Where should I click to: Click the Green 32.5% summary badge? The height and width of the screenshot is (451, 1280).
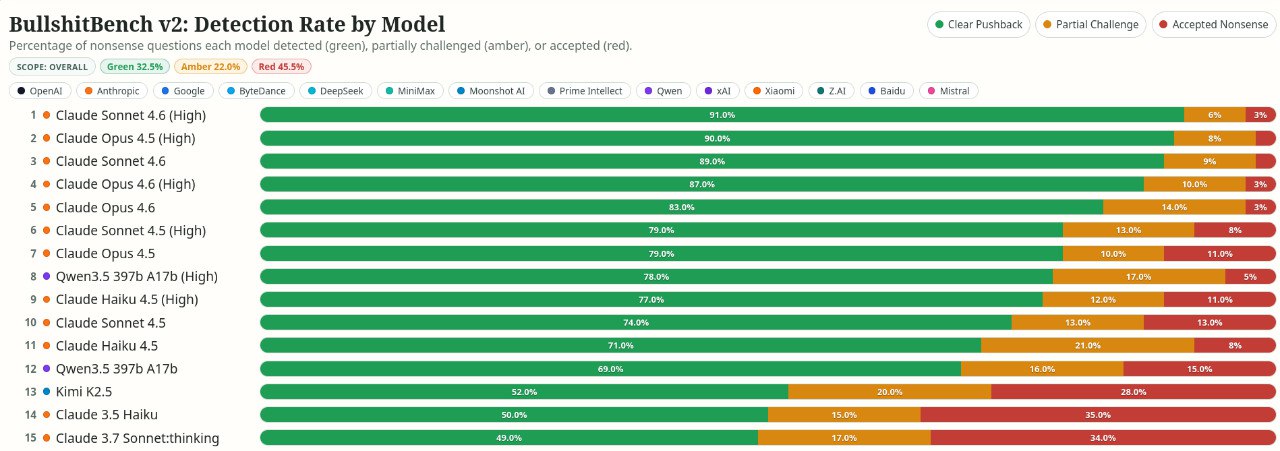click(x=133, y=67)
